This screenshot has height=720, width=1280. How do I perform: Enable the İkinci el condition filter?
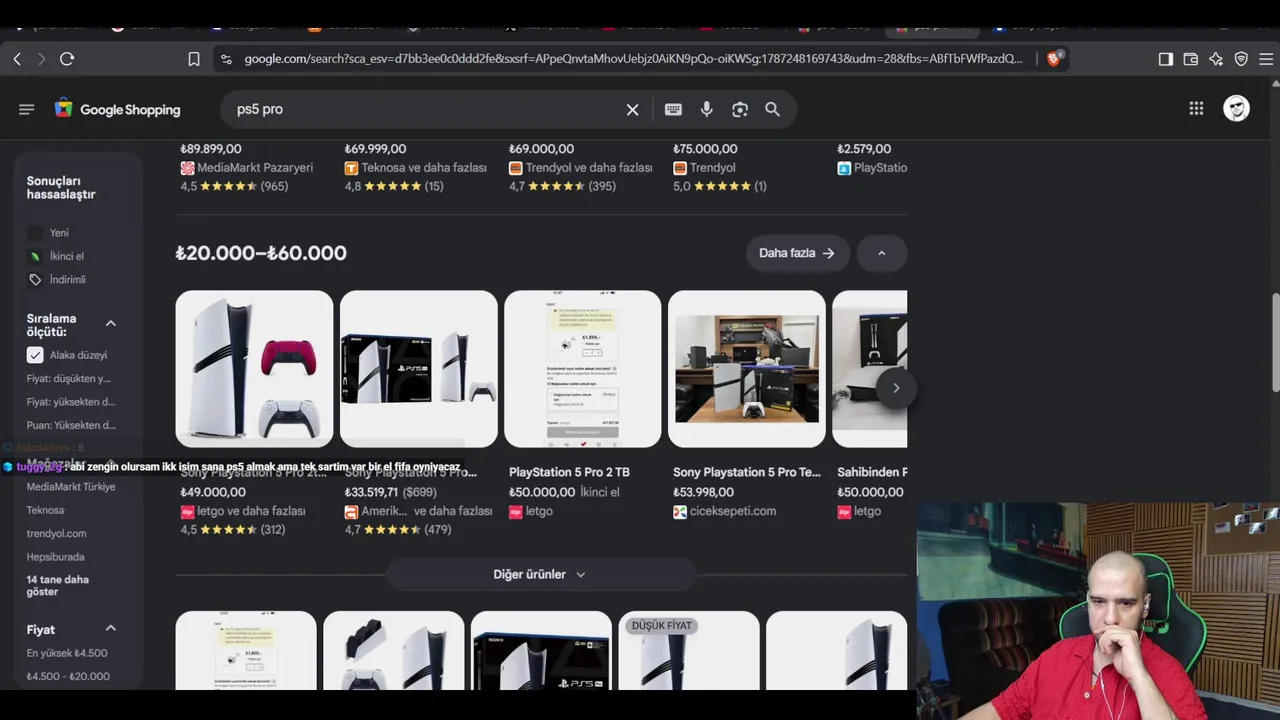click(67, 256)
